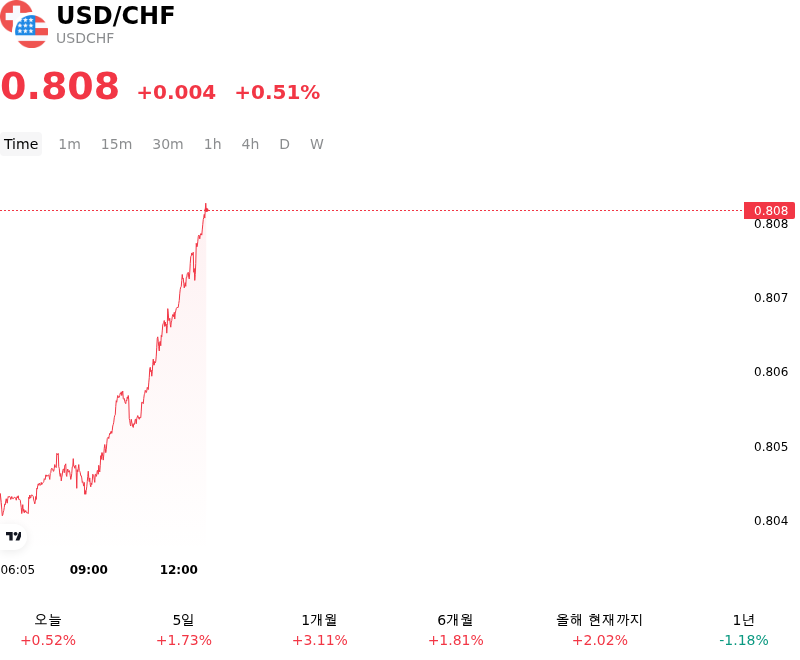Select the 4h chart interval
The height and width of the screenshot is (660, 800).
click(250, 144)
